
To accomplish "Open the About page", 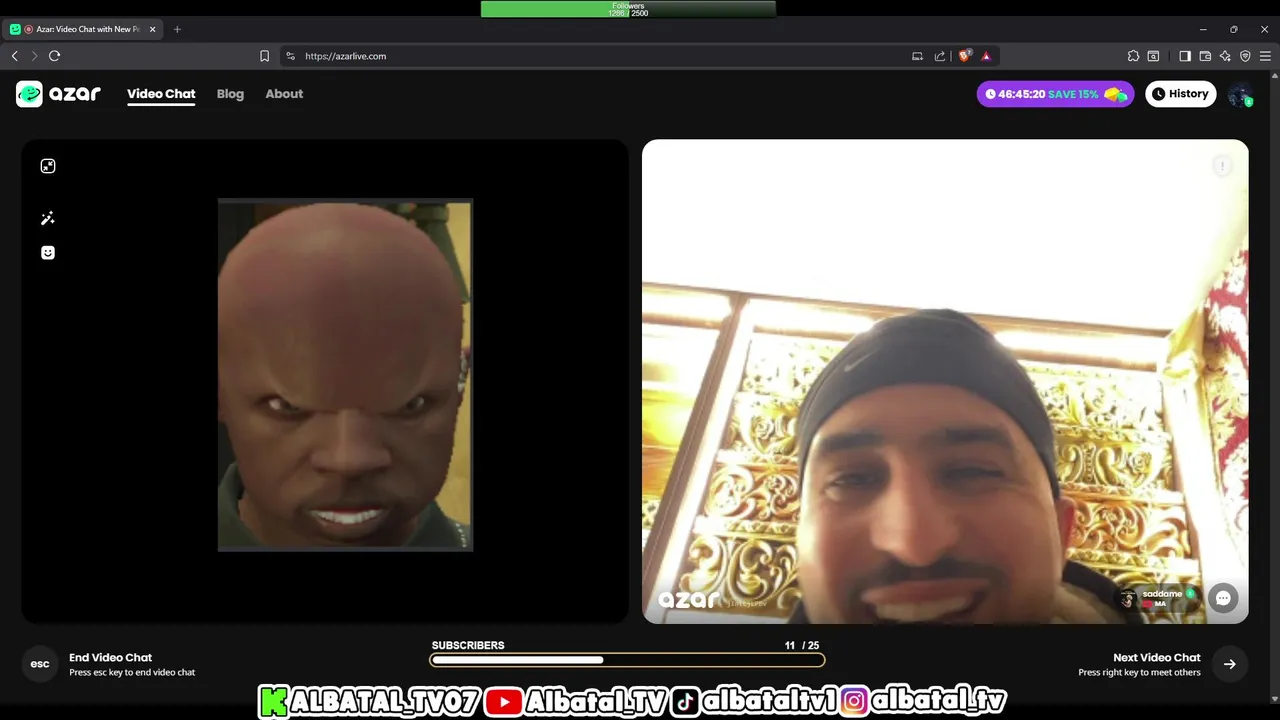I will coord(284,94).
